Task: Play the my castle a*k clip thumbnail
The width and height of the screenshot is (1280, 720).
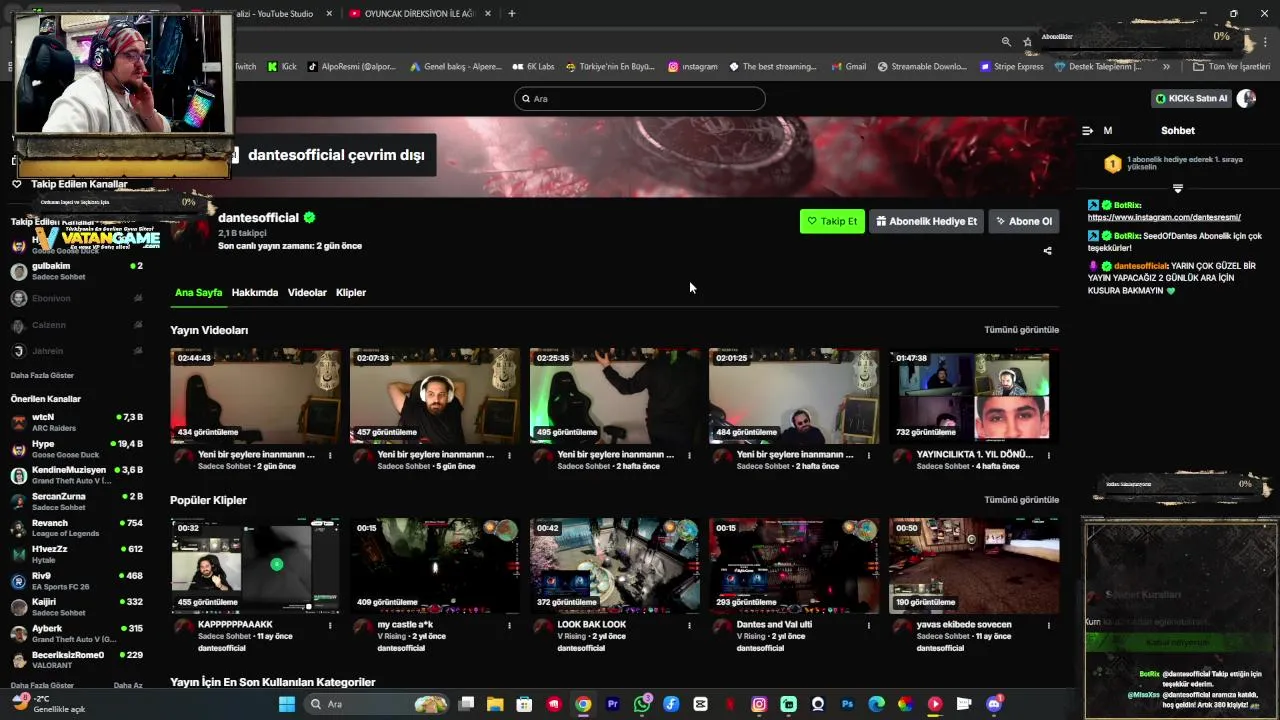Action: tap(435, 565)
